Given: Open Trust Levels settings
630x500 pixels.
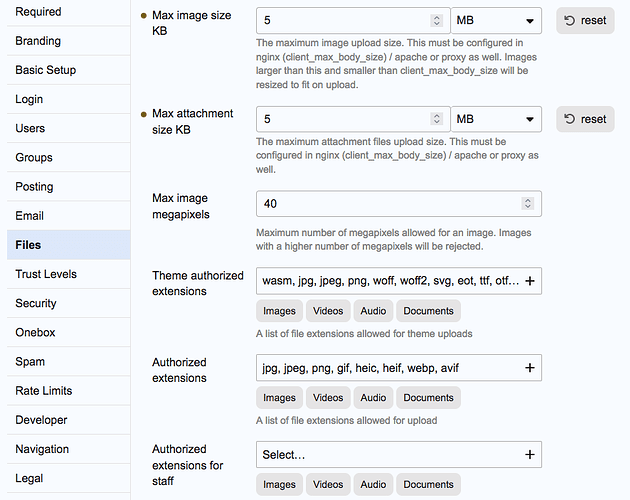Looking at the screenshot, I should pos(68,274).
